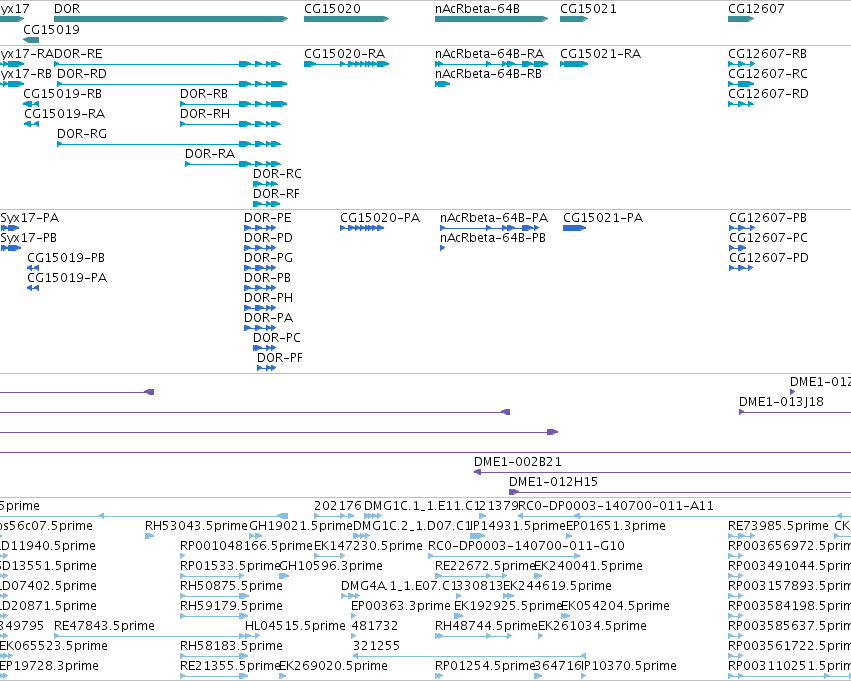The image size is (851, 681).
Task: Open the CG15020-RA transcript label
Action: pos(345,54)
